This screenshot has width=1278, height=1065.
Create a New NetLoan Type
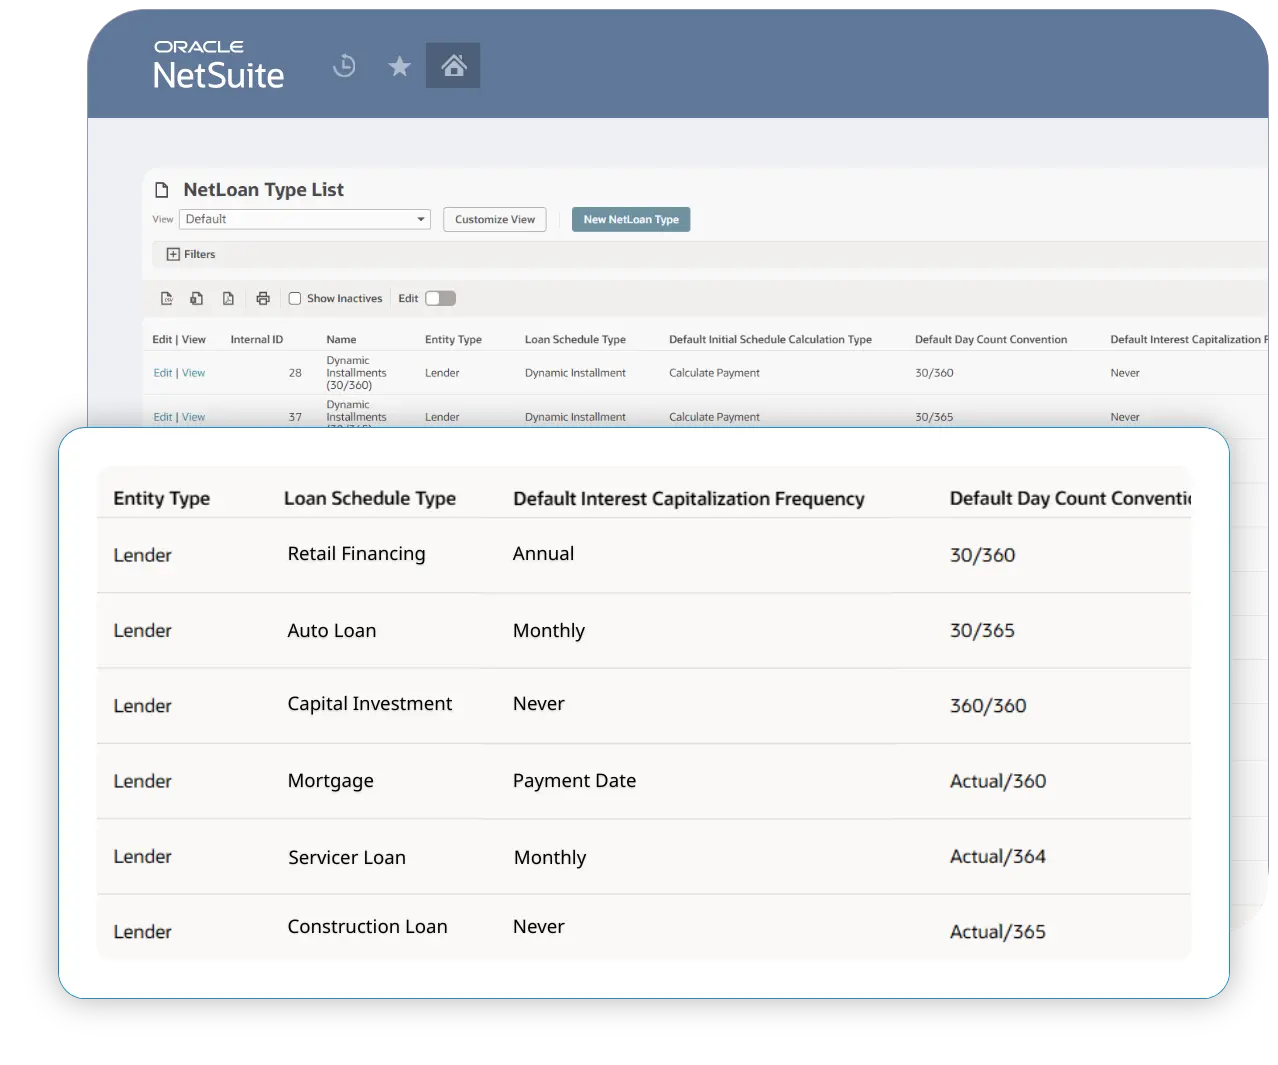(631, 219)
